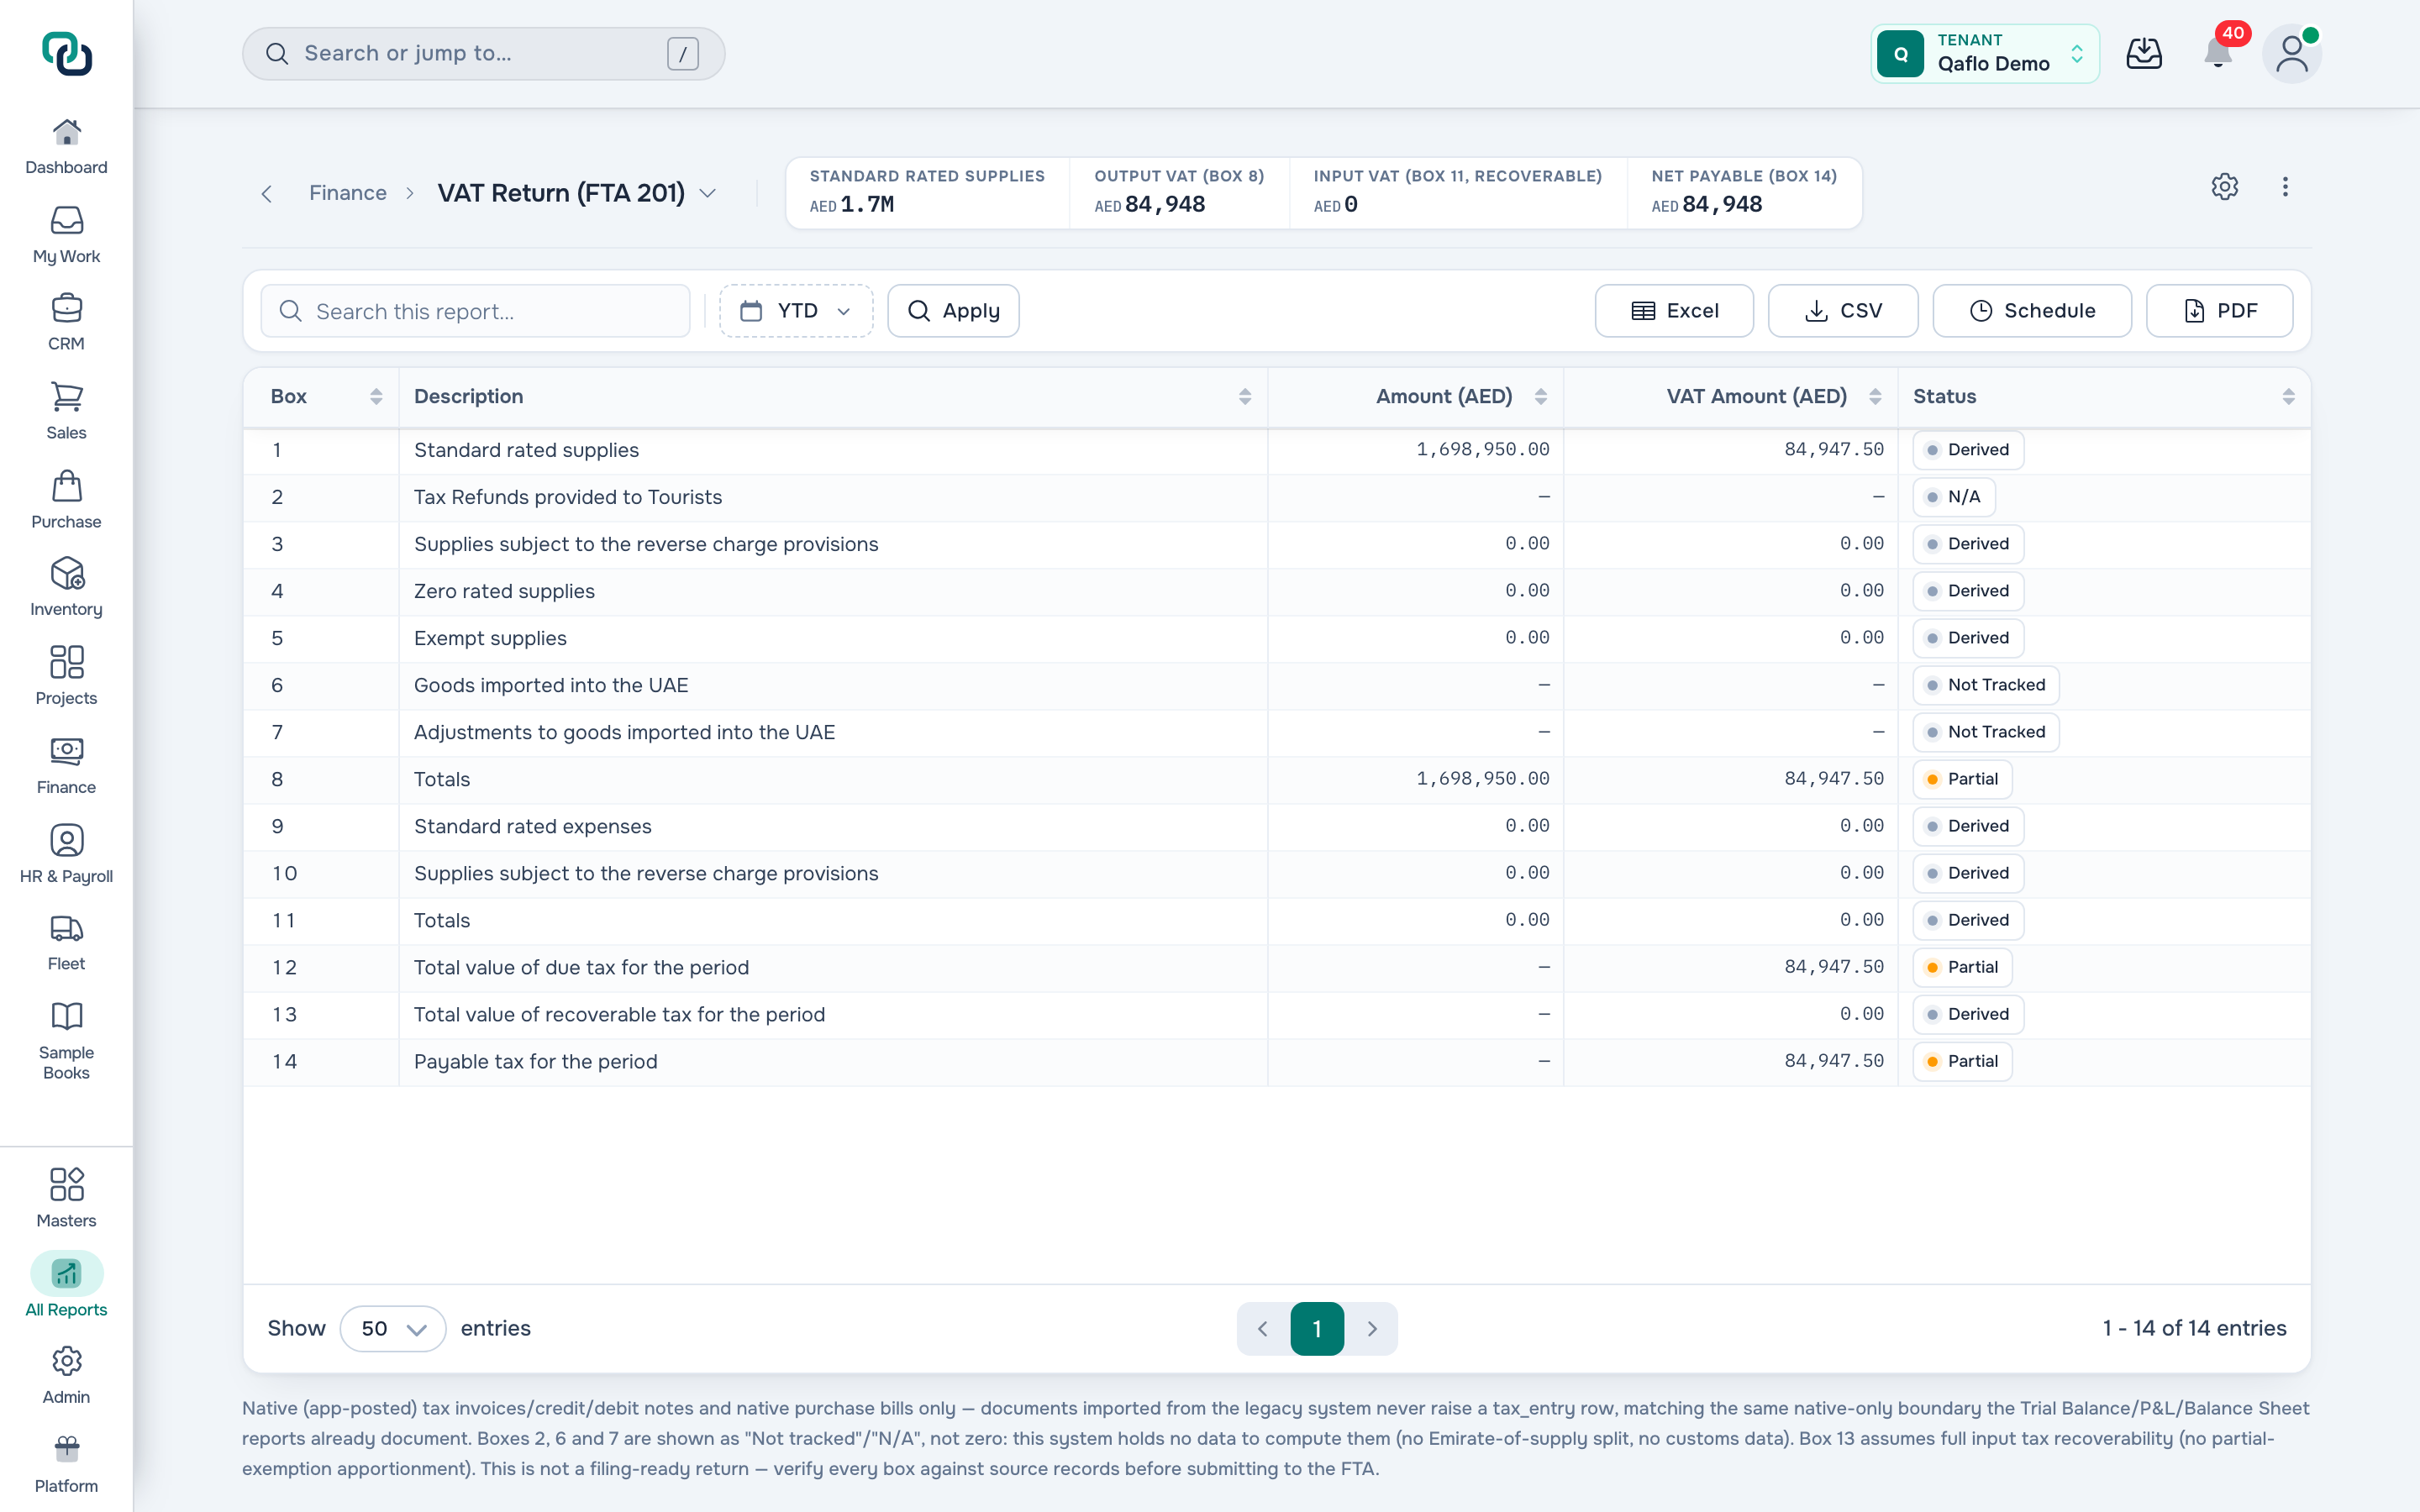Open the HR & Payroll module
The height and width of the screenshot is (1512, 2420).
pos(66,855)
